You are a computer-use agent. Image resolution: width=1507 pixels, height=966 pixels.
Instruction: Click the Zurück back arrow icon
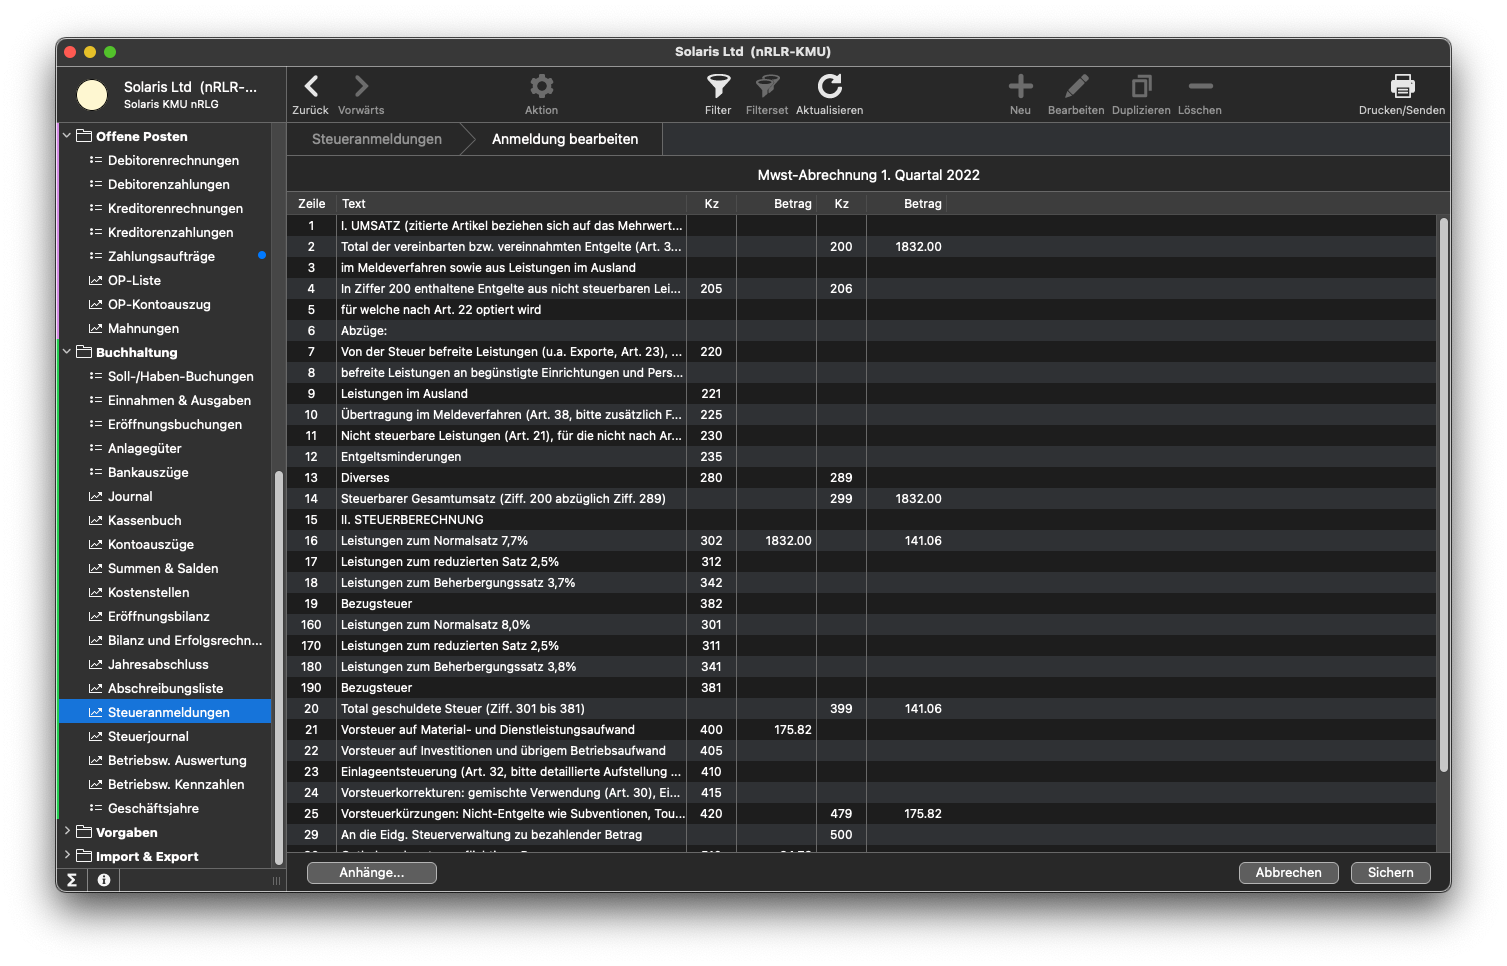311,87
